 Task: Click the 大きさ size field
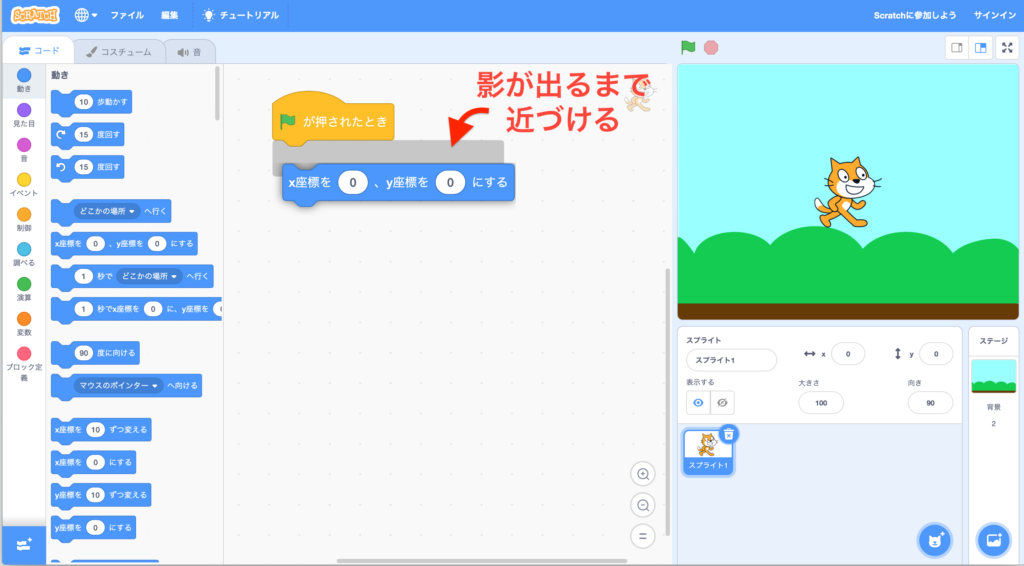tap(821, 403)
